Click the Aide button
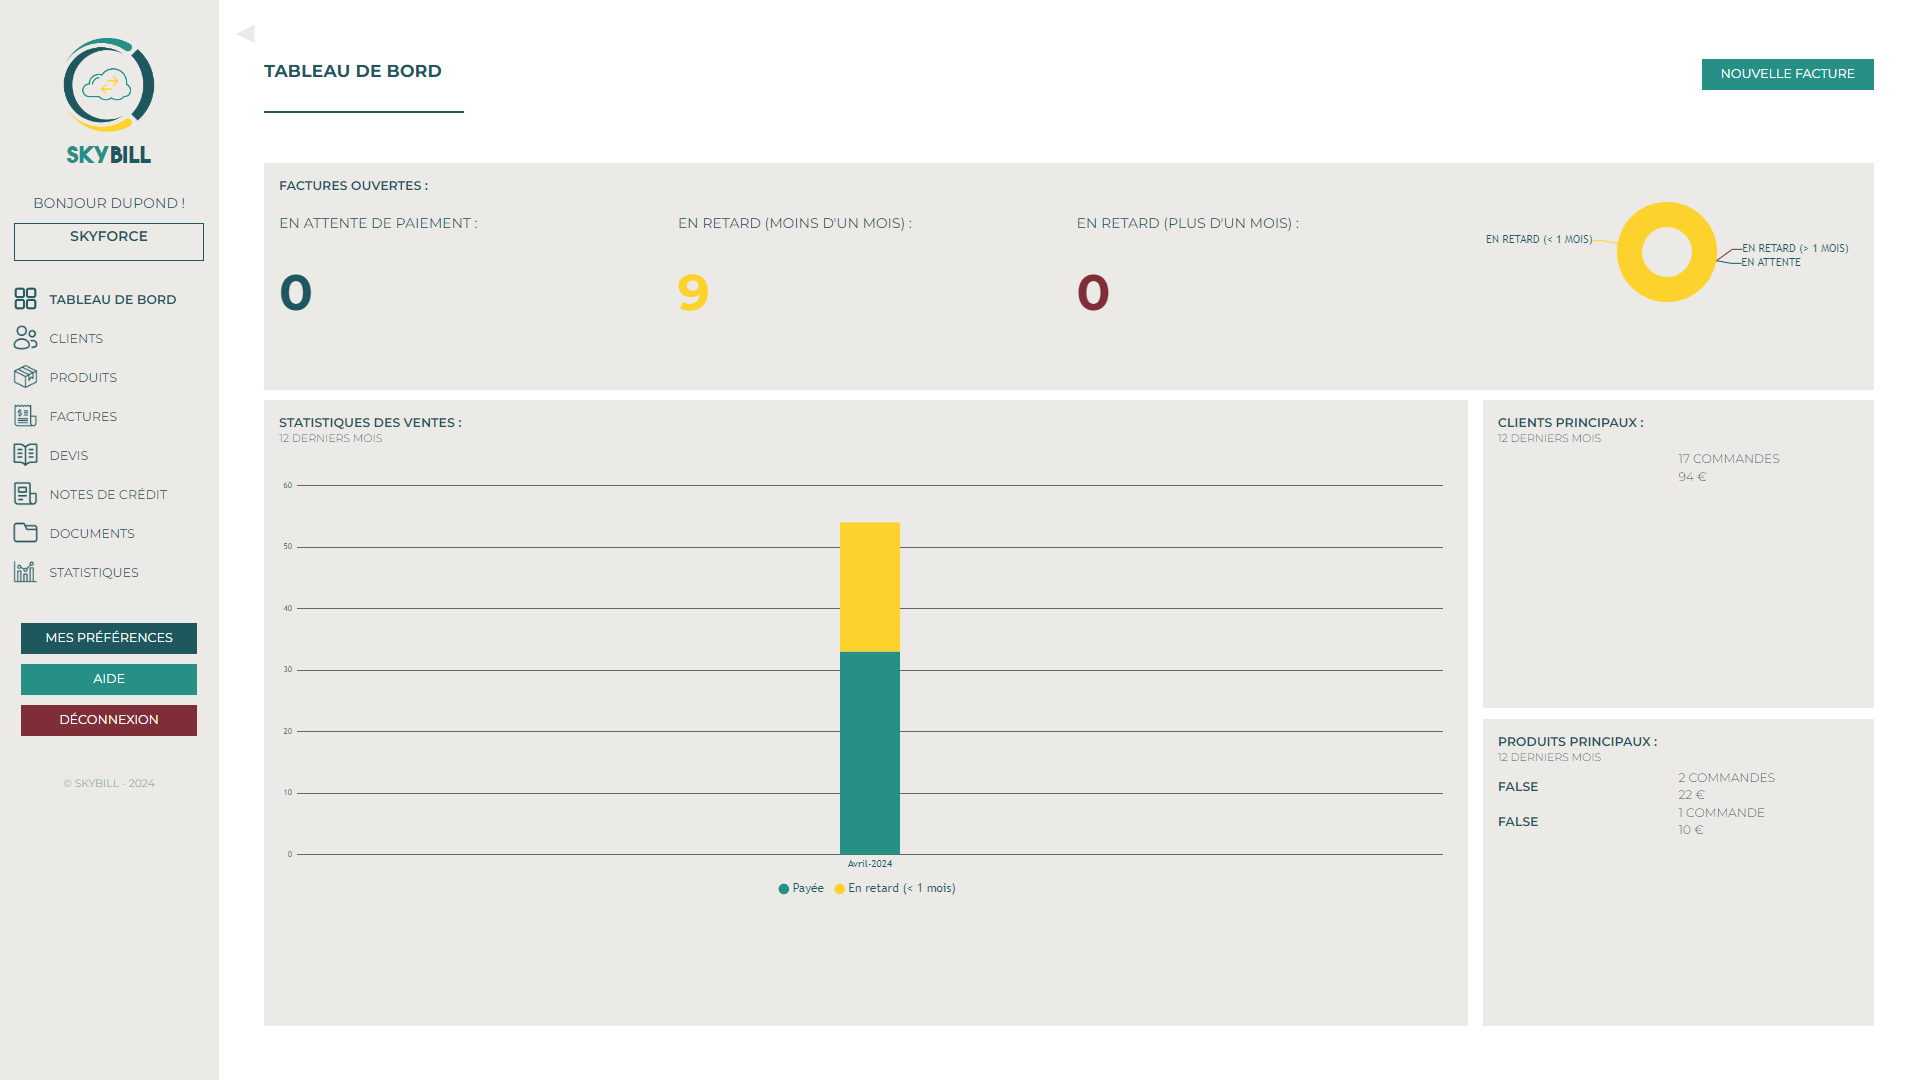 click(x=109, y=679)
